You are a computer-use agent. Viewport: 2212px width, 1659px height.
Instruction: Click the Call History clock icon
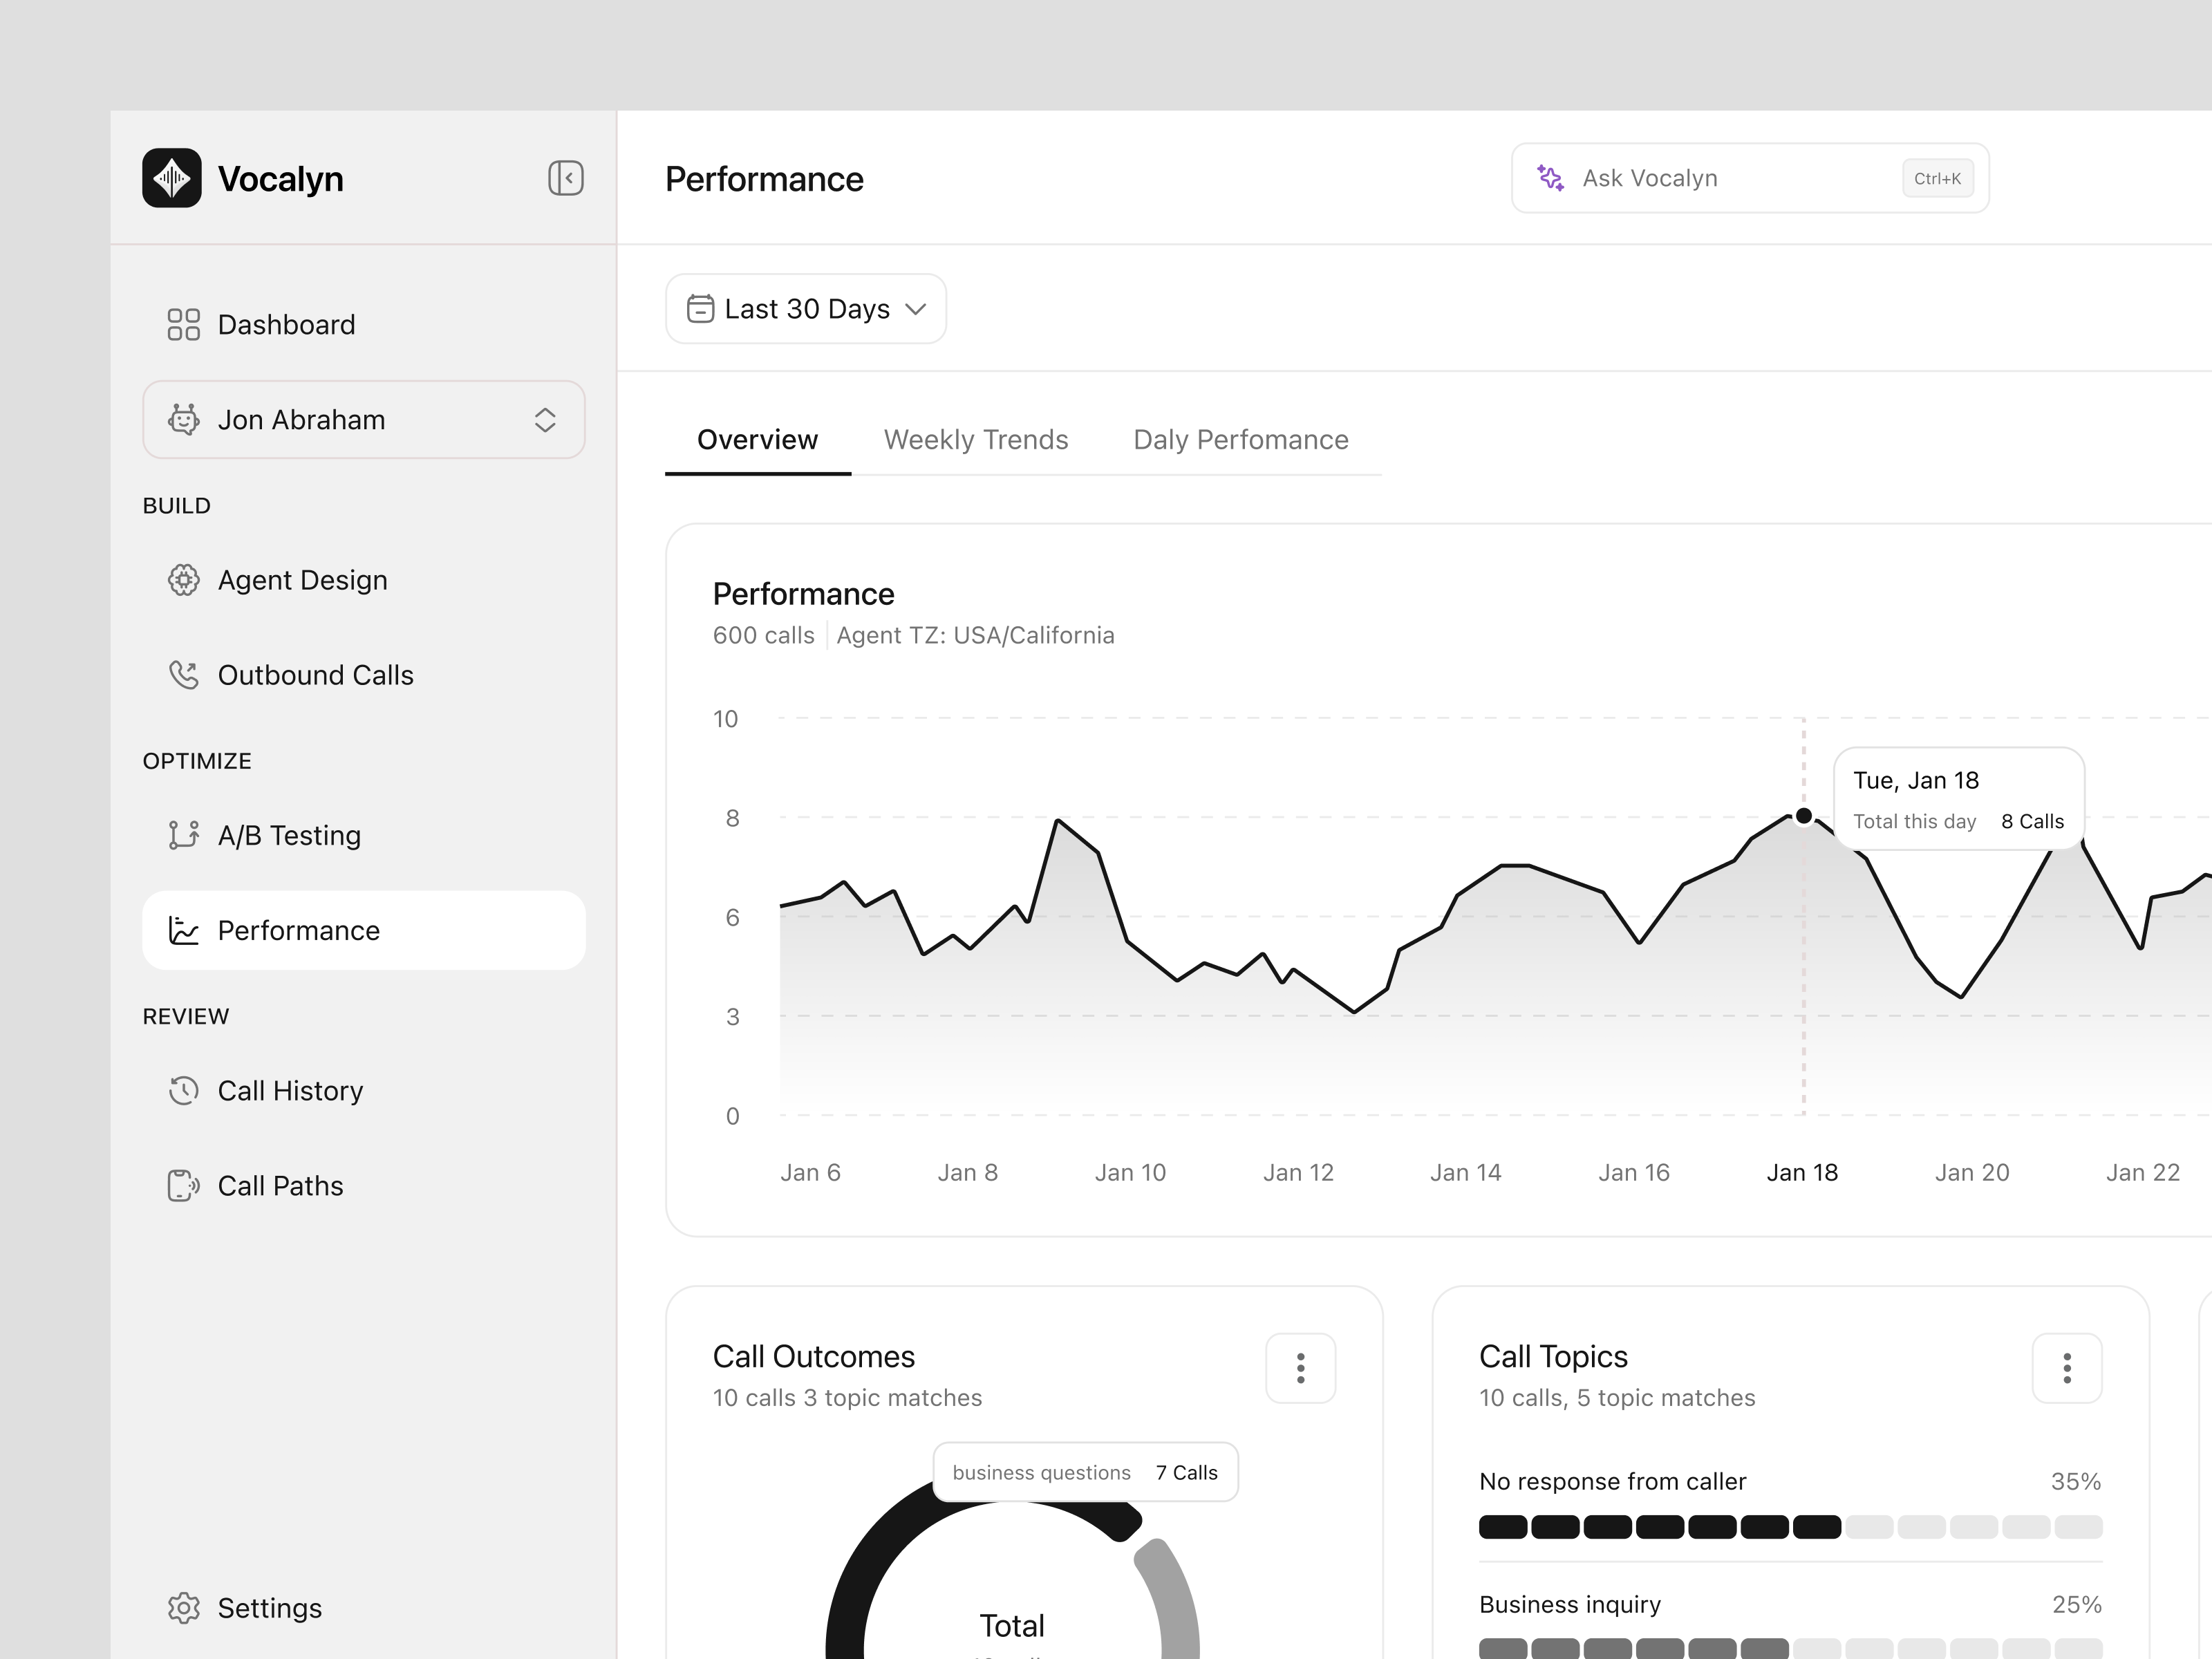pos(183,1090)
